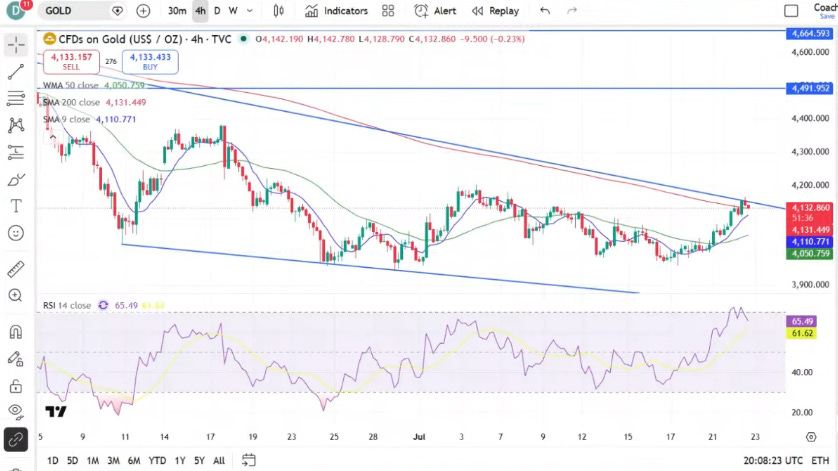Toggle stay in drawing mode
This screenshot has height=471, width=838.
(x=16, y=359)
